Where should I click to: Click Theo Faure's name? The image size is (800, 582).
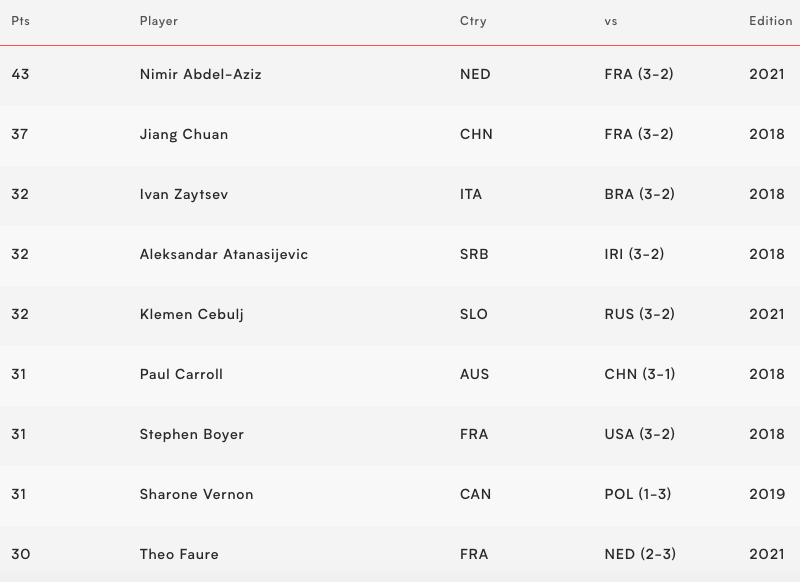(179, 554)
